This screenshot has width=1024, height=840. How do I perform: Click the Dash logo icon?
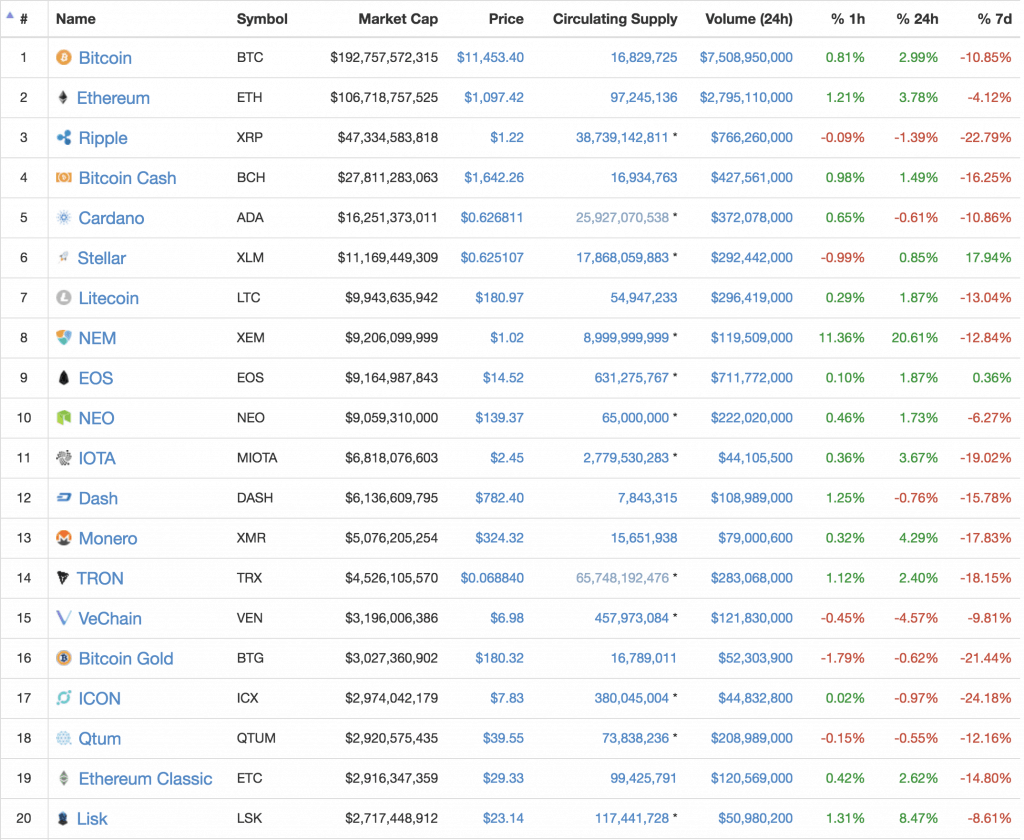64,498
